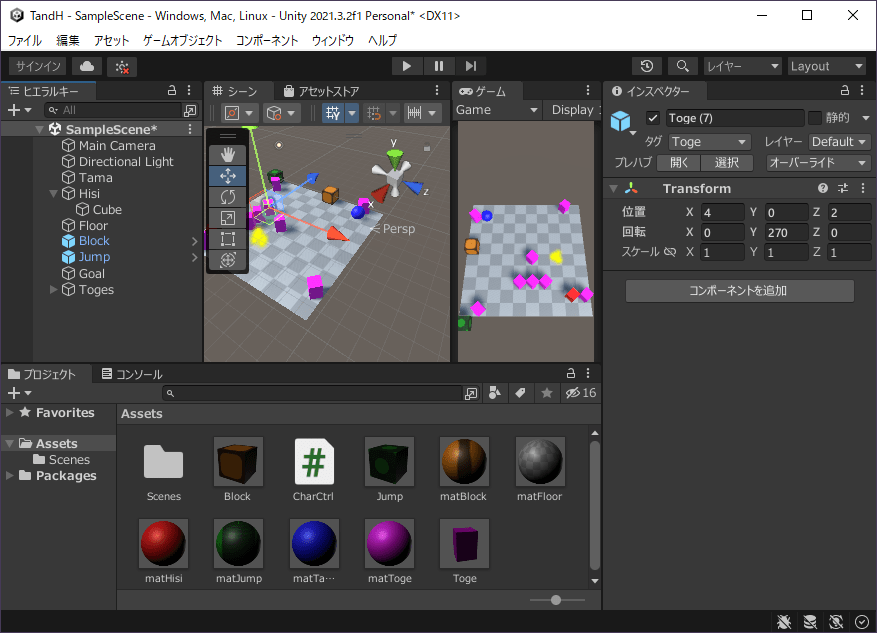The width and height of the screenshot is (877, 633).
Task: Click the Sign in (サインイン) button
Action: [x=37, y=67]
